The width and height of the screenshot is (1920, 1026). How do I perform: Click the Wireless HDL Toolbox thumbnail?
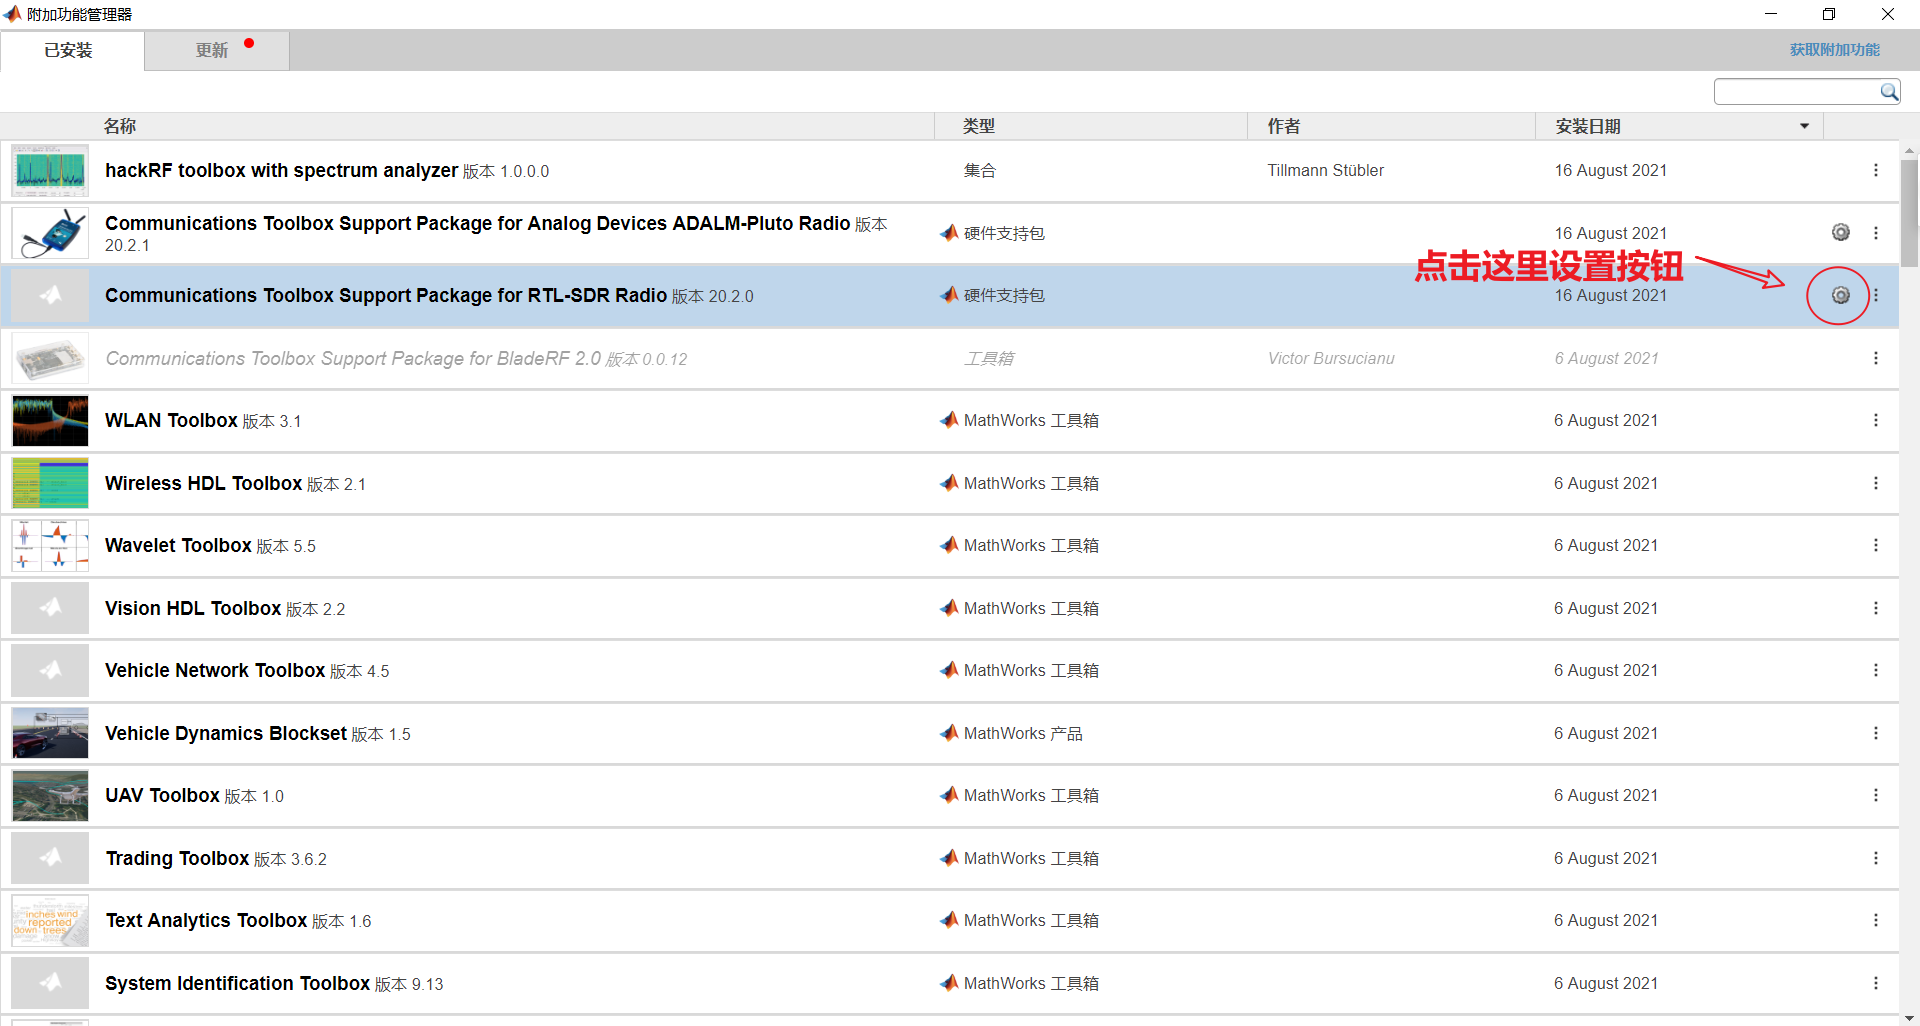click(x=50, y=483)
